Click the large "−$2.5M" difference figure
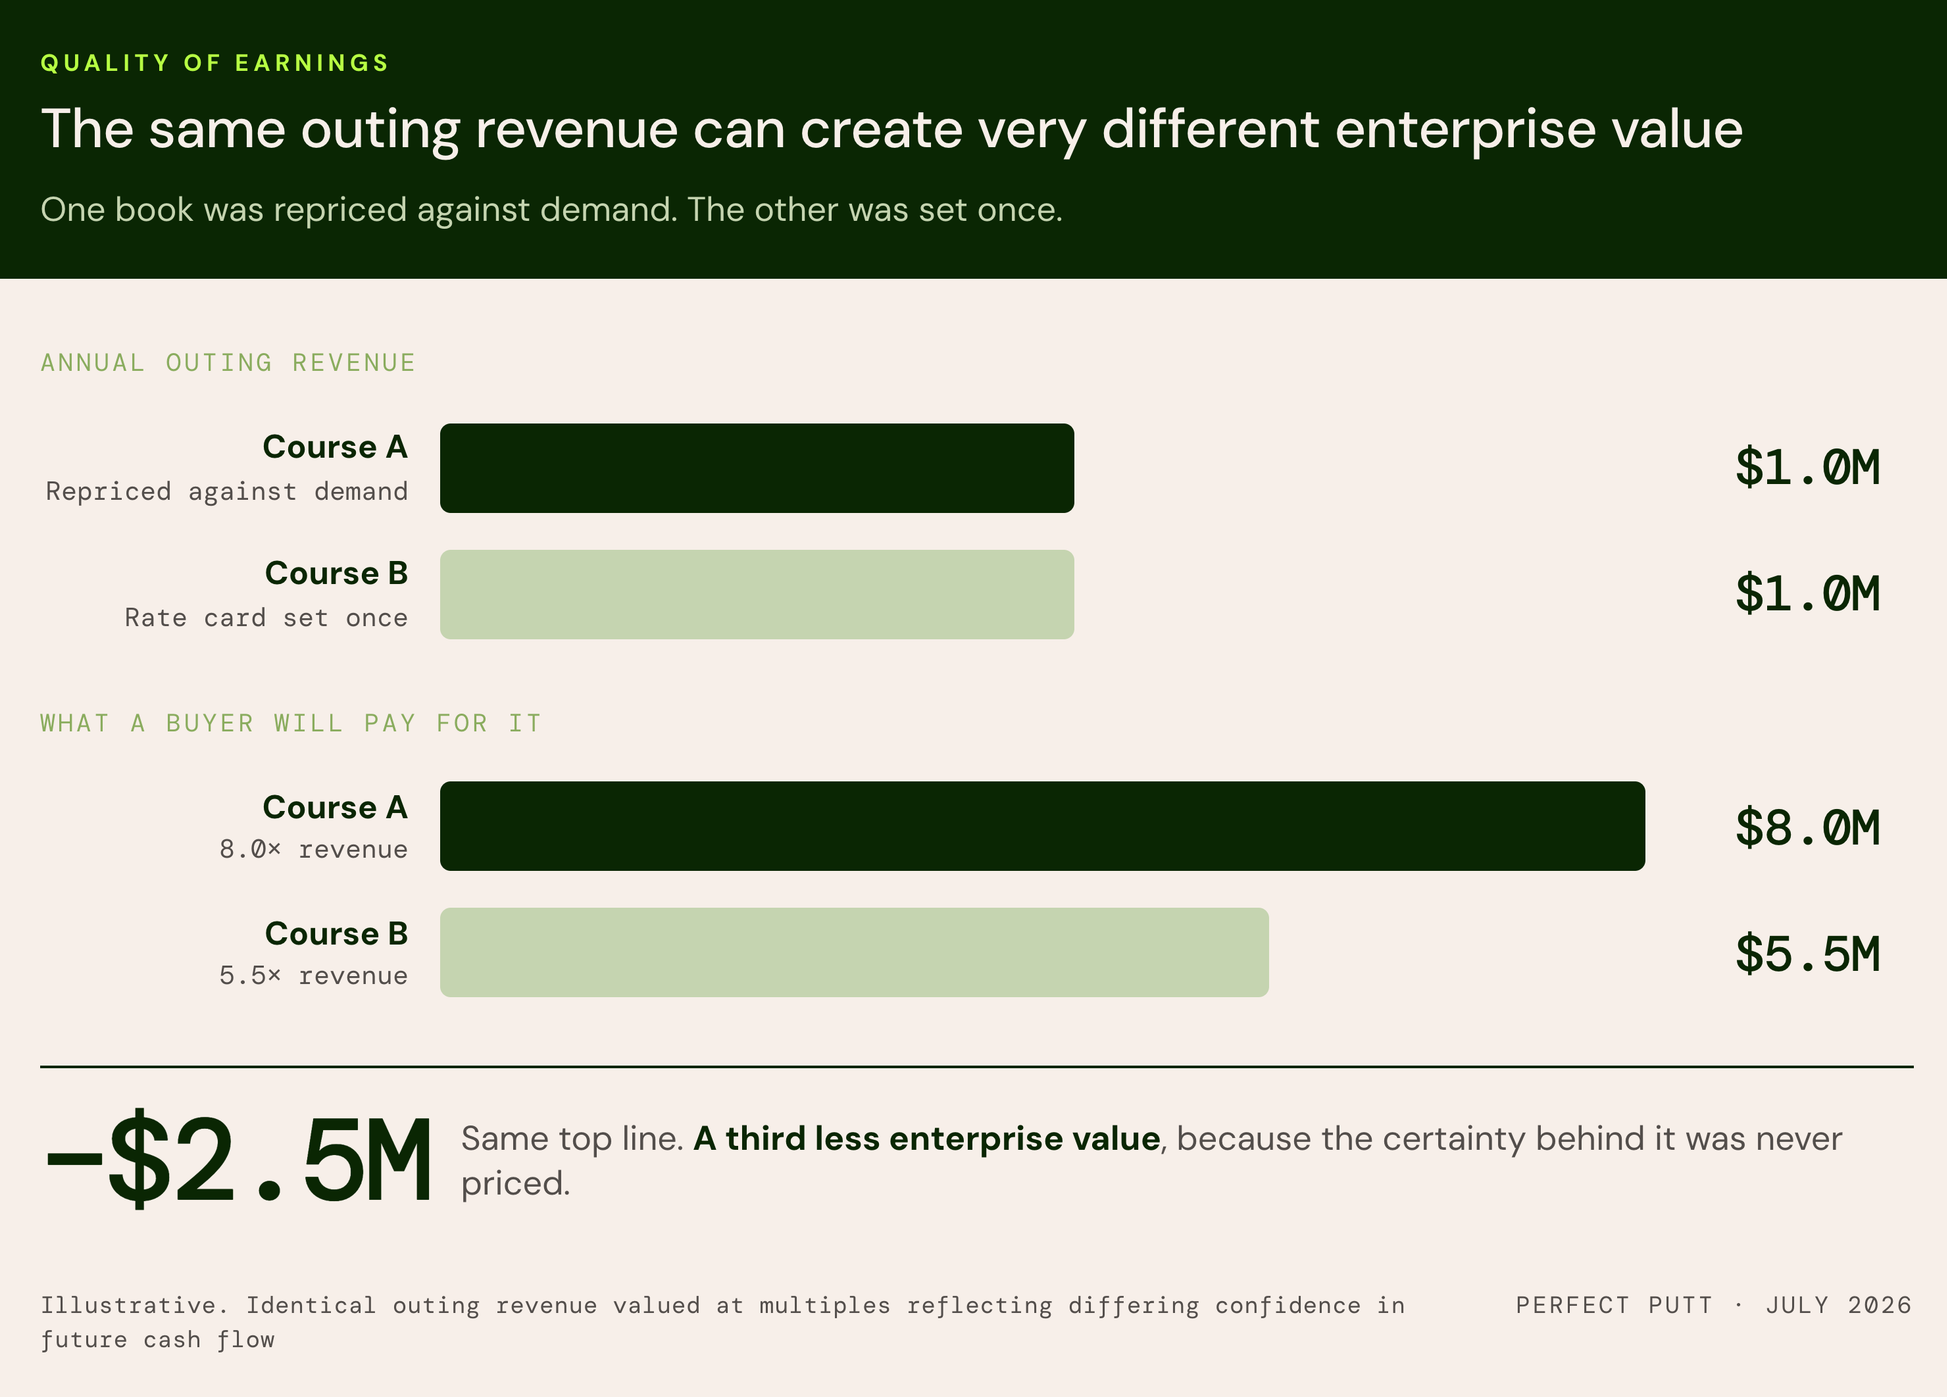Image resolution: width=1947 pixels, height=1397 pixels. click(238, 1159)
